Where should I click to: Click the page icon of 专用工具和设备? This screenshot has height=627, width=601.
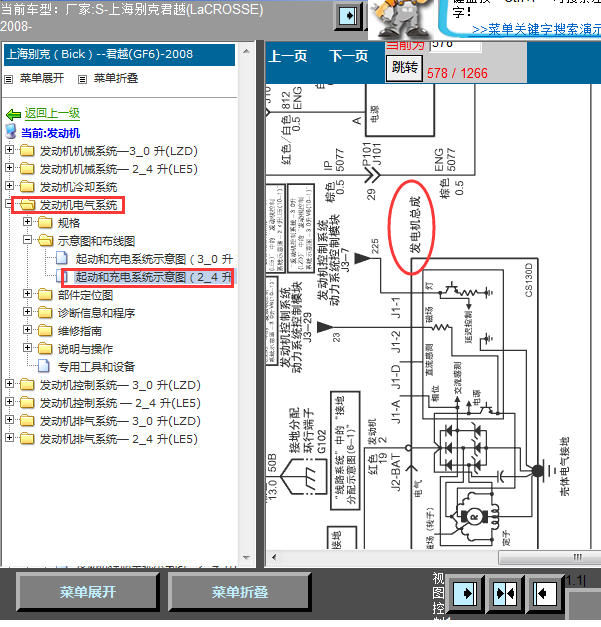[x=44, y=366]
